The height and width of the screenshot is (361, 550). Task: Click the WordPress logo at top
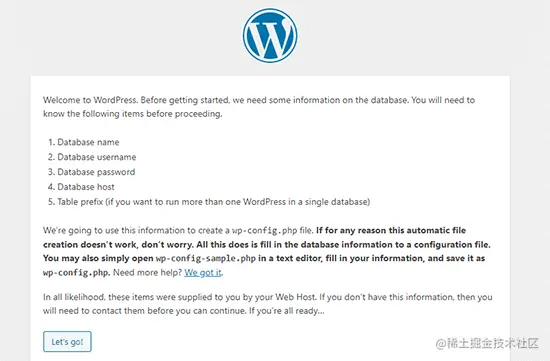270,35
